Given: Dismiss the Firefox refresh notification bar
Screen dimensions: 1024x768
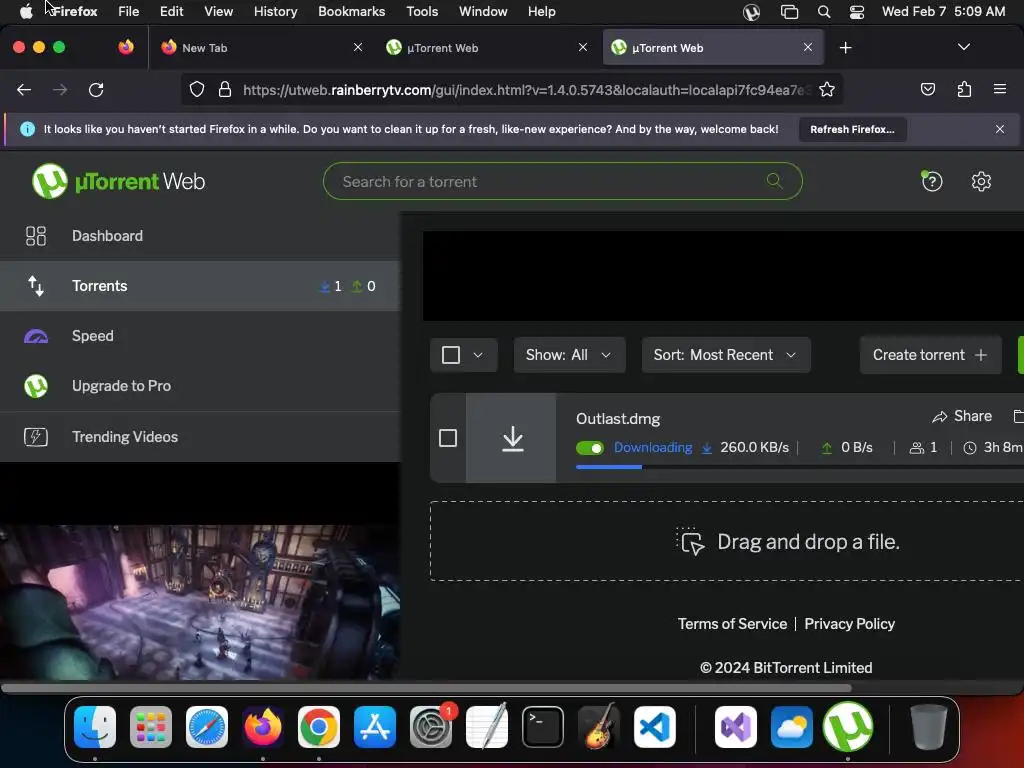Looking at the screenshot, I should pyautogui.click(x=1000, y=129).
